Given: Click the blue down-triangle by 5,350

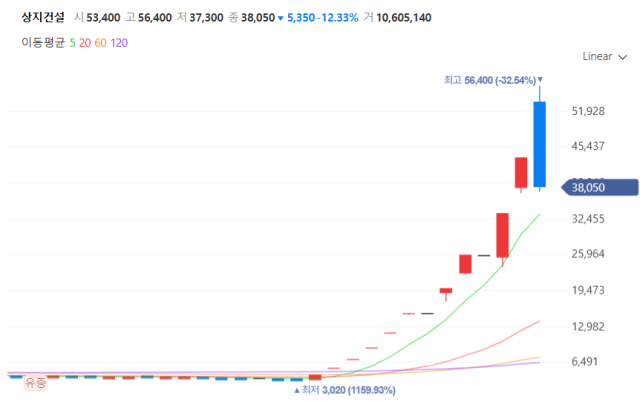Looking at the screenshot, I should point(280,18).
